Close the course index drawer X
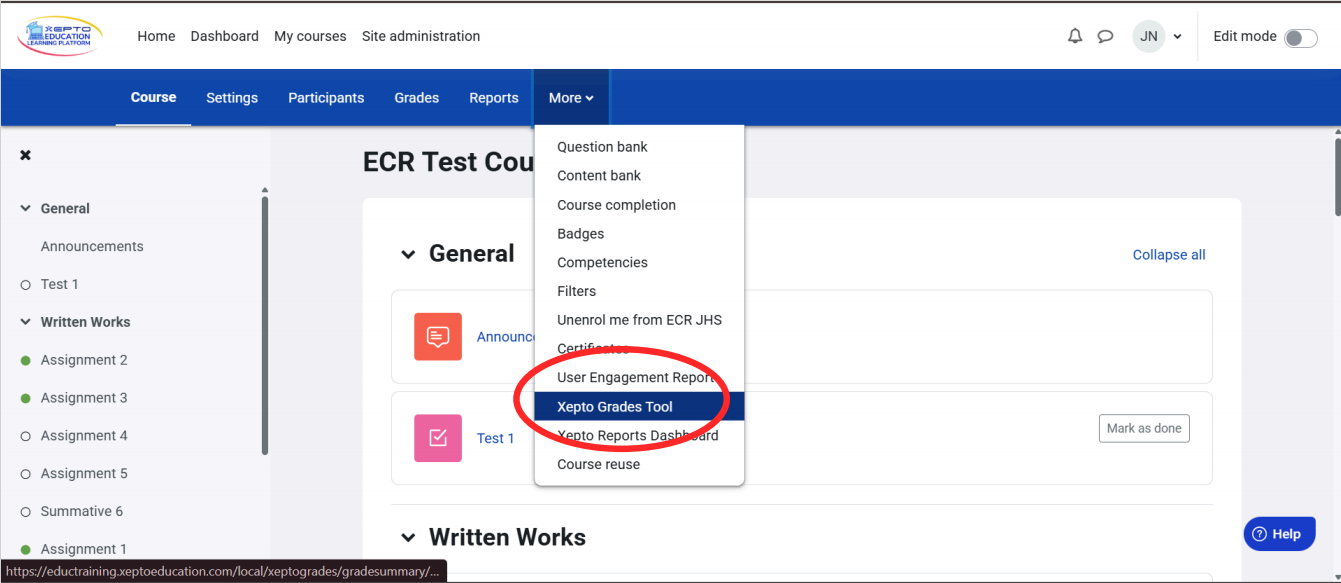Image resolution: width=1341 pixels, height=583 pixels. pos(26,155)
